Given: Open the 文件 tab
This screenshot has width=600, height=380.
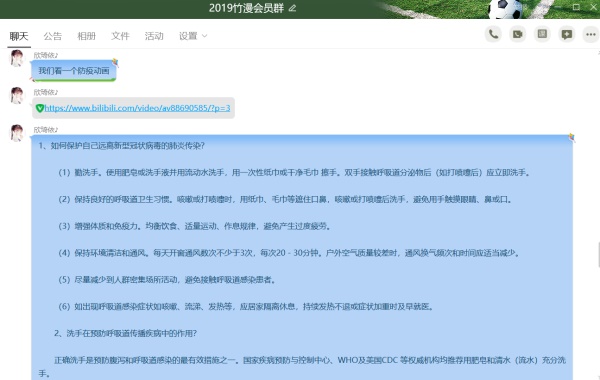Looking at the screenshot, I should tap(120, 36).
